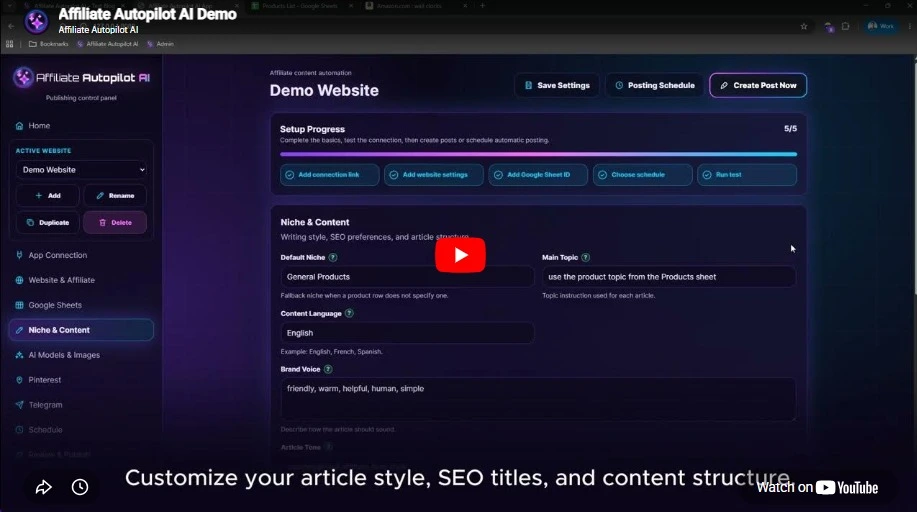Duplicate the active website

click(x=48, y=222)
